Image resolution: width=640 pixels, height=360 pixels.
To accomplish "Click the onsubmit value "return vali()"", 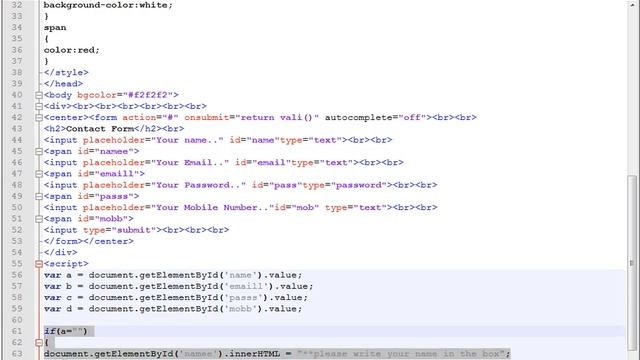I will point(277,118).
